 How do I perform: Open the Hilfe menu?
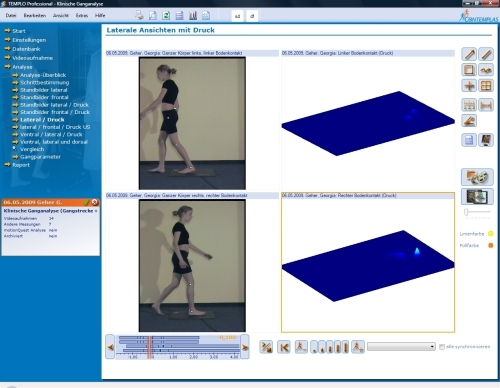pos(100,15)
